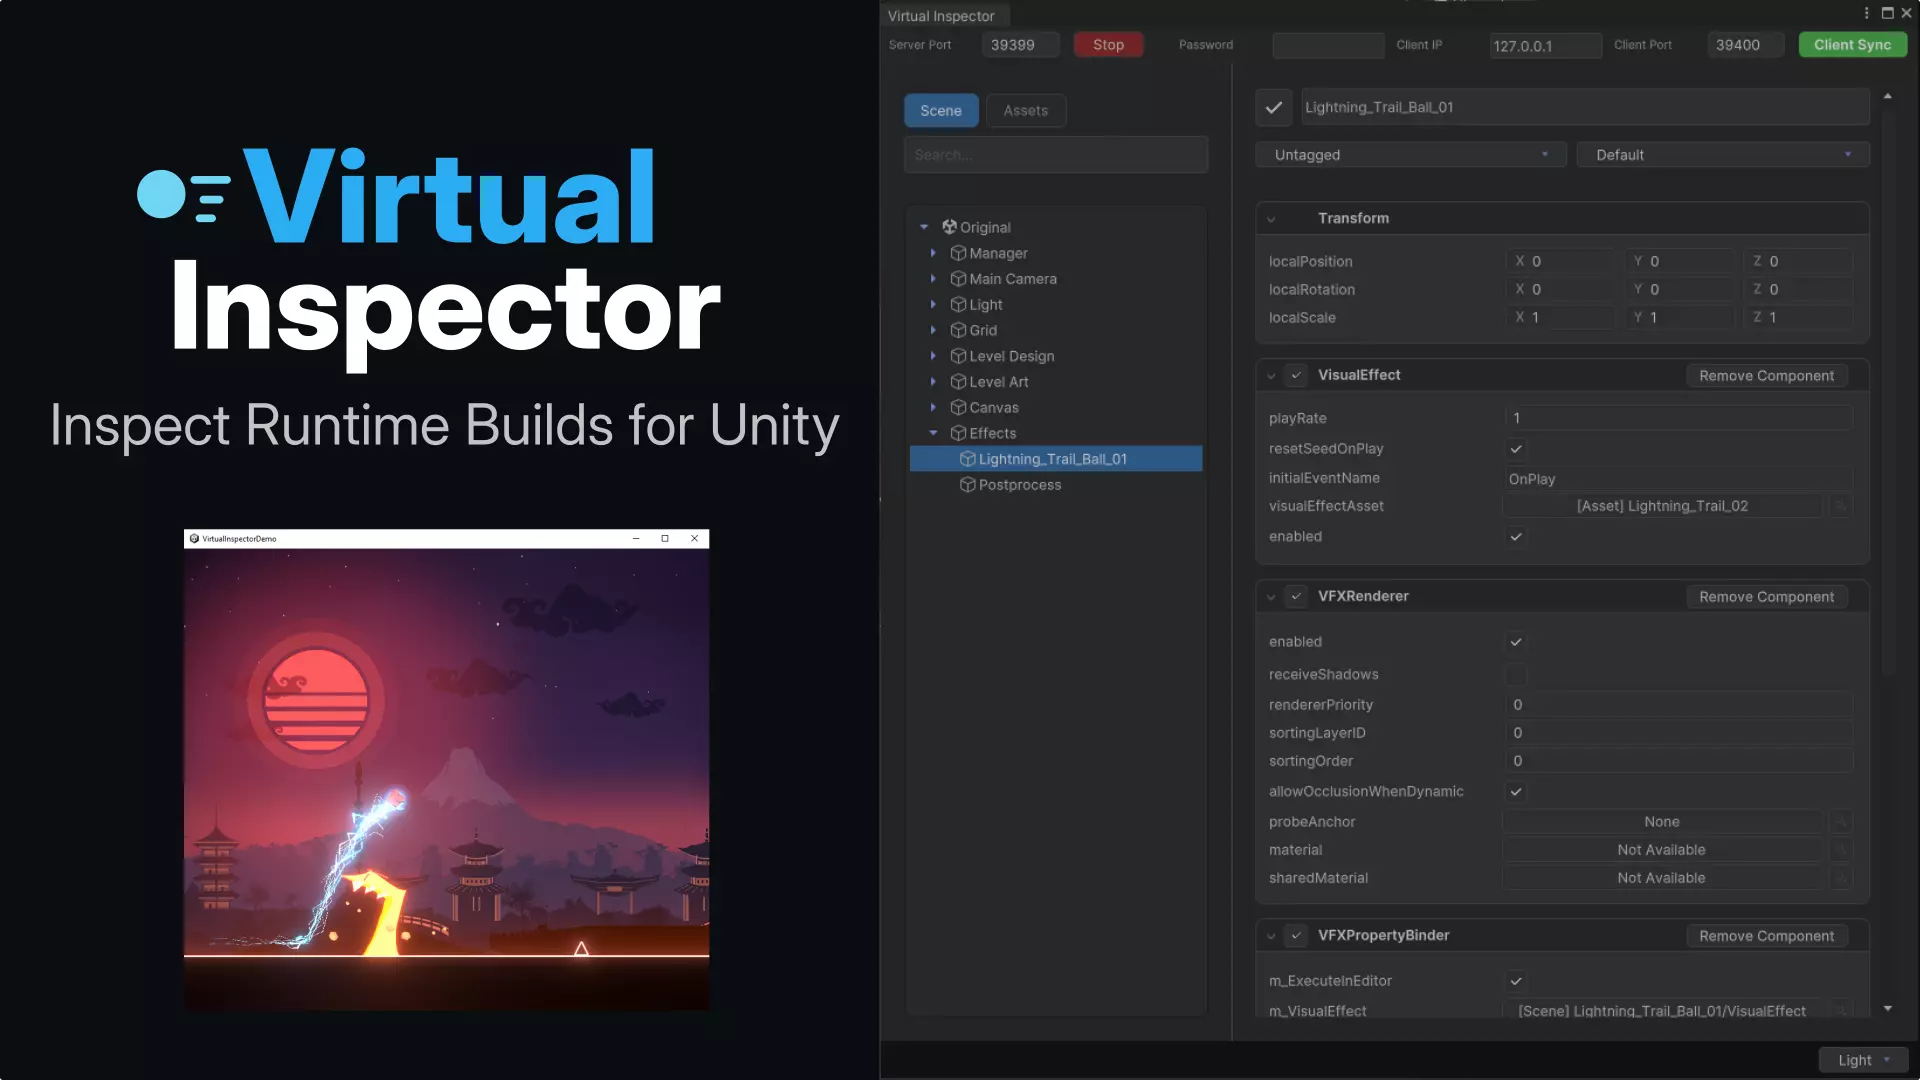Select the Scene tab
The width and height of the screenshot is (1920, 1080).
(x=941, y=110)
